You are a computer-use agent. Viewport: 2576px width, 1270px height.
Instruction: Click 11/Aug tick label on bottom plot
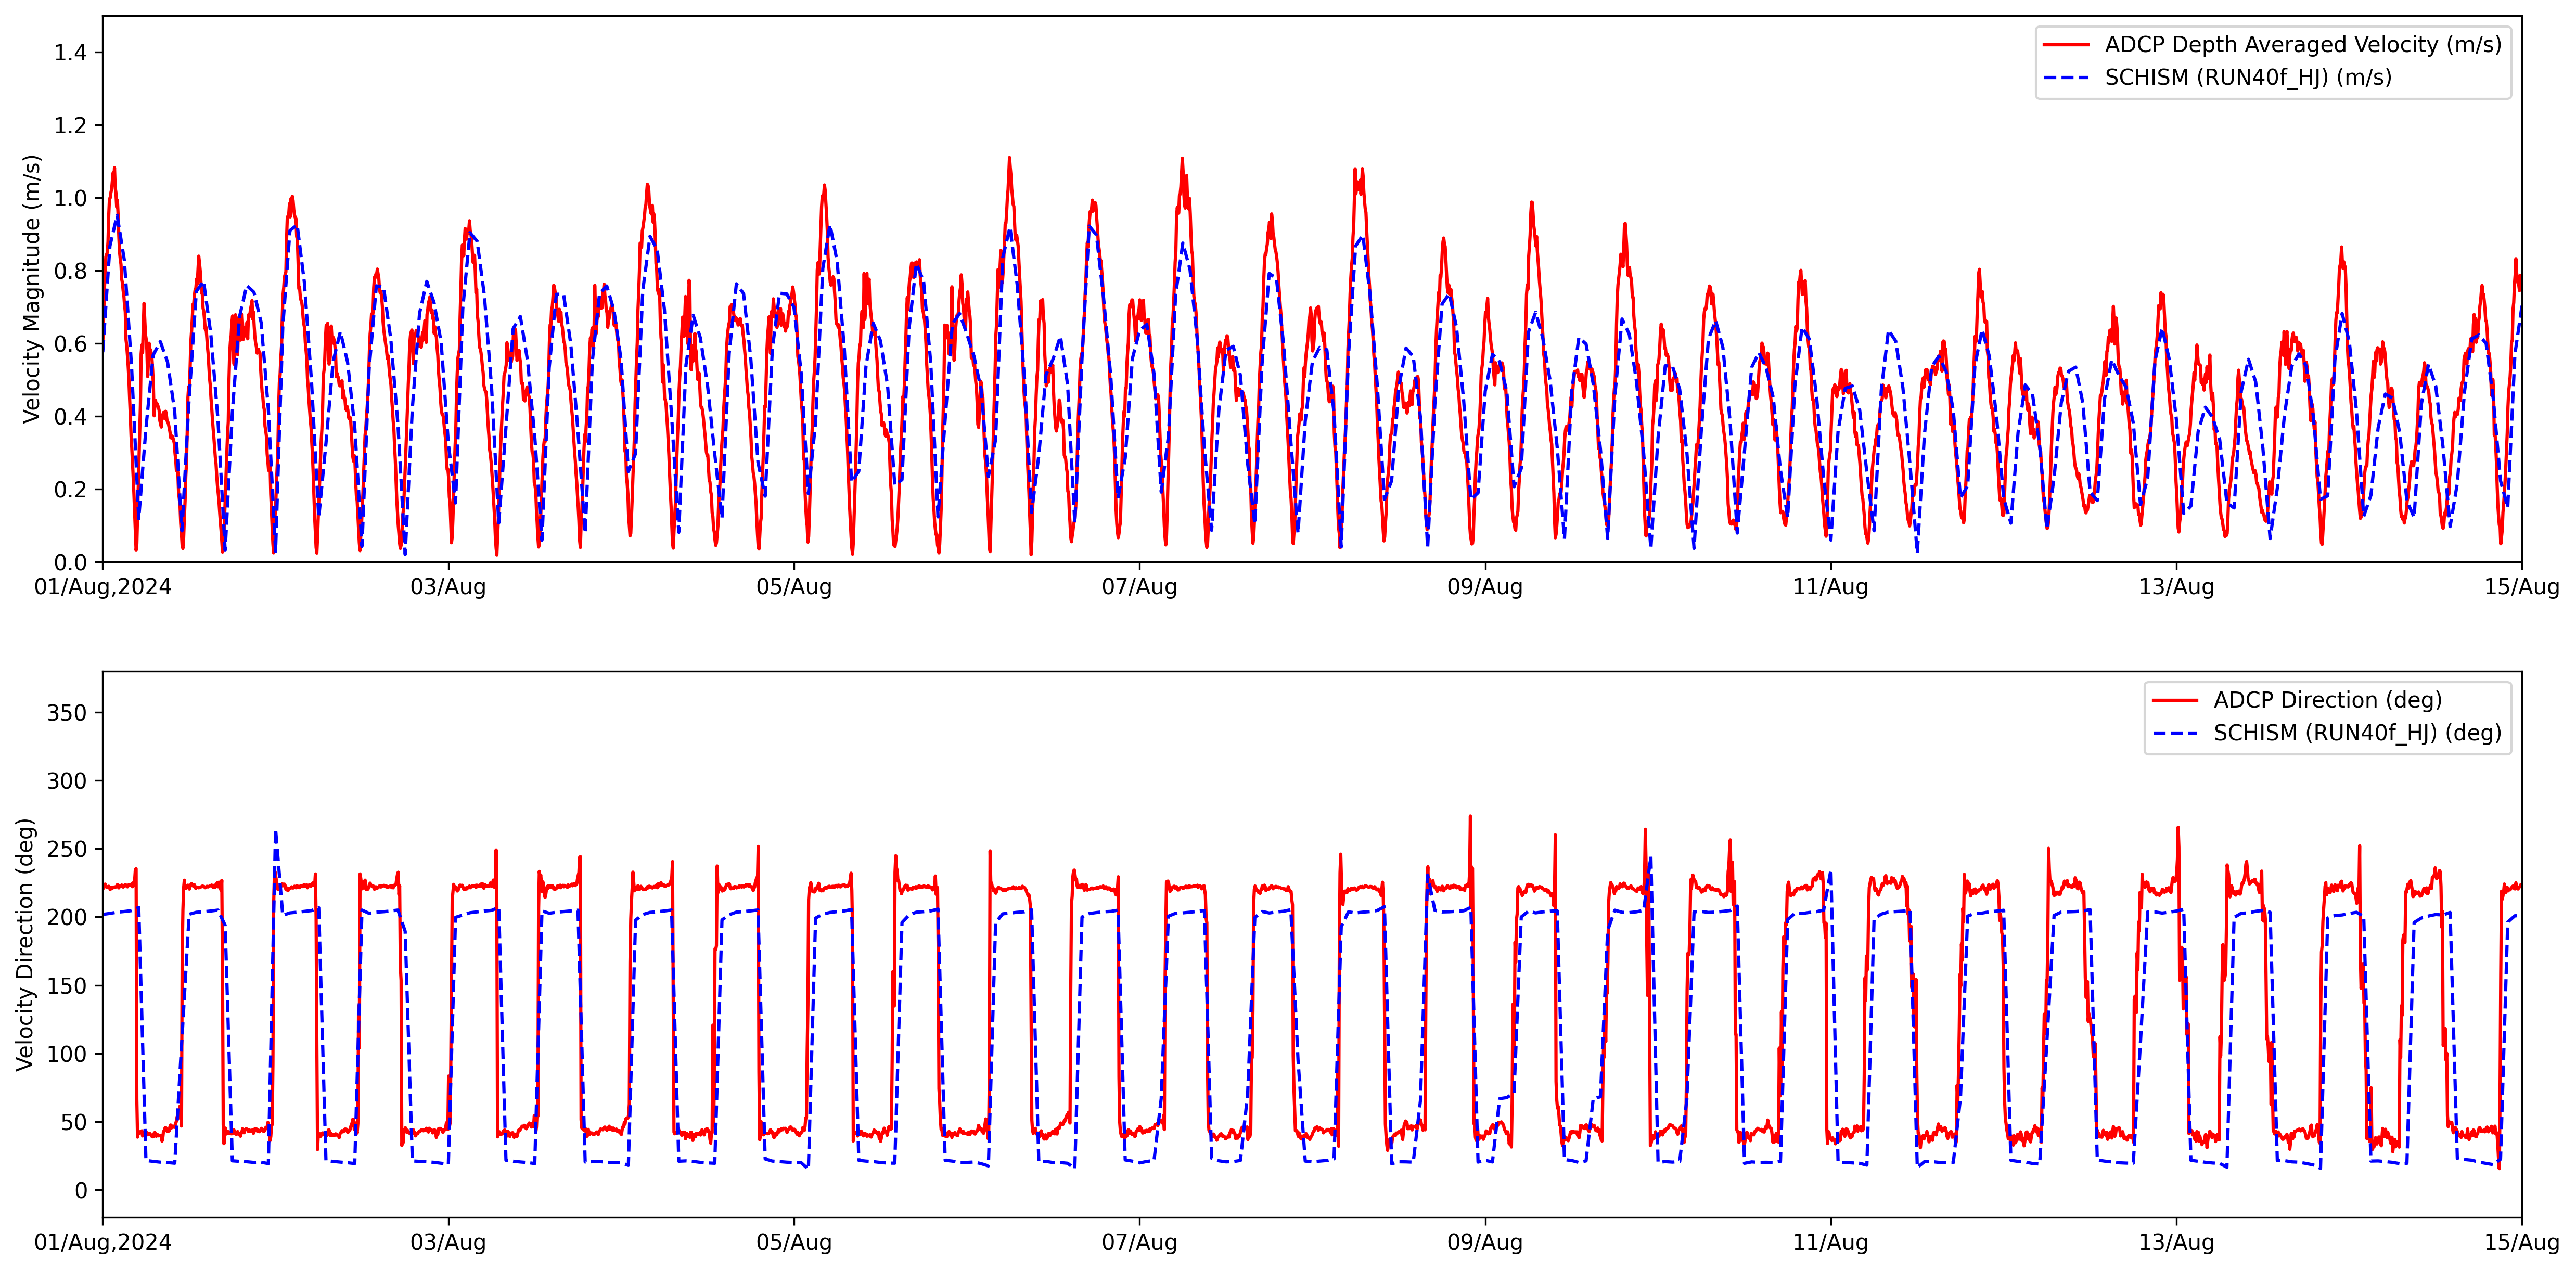click(x=1830, y=1243)
